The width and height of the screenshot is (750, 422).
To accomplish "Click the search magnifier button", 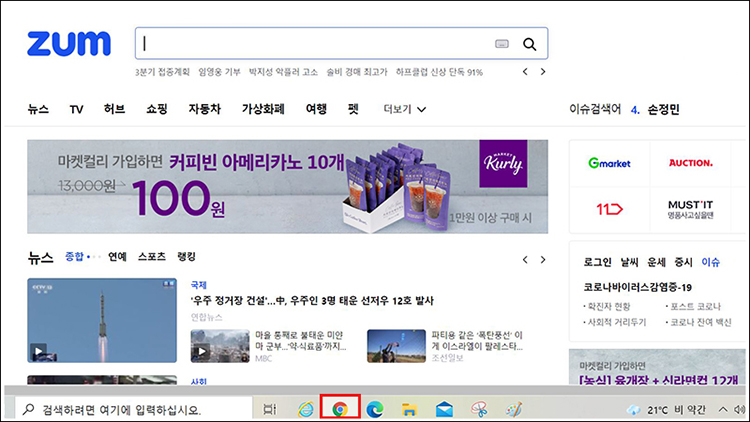I will click(529, 44).
